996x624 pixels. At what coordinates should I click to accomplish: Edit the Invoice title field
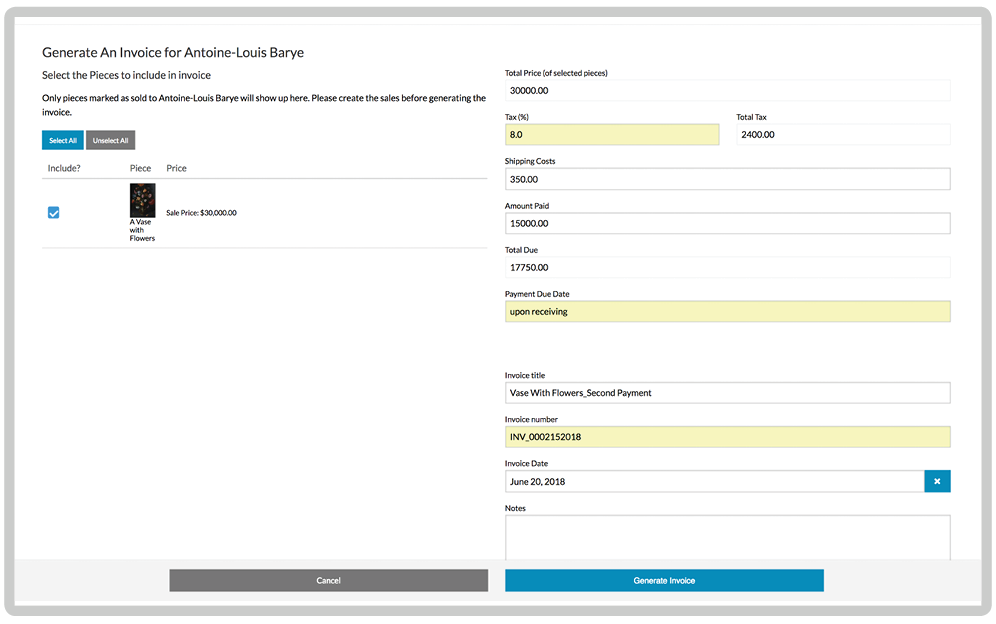(x=727, y=392)
